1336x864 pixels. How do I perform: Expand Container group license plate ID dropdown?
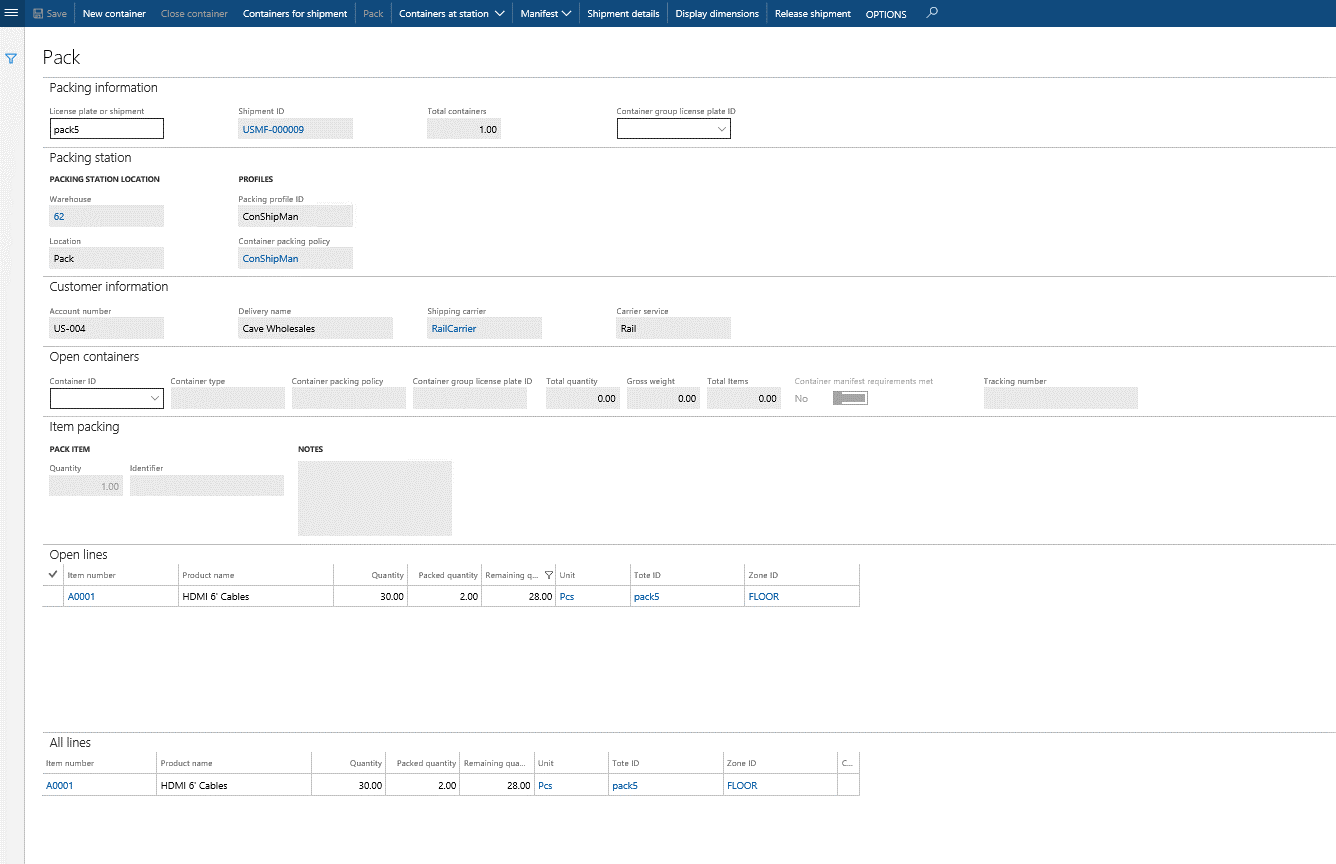point(721,129)
